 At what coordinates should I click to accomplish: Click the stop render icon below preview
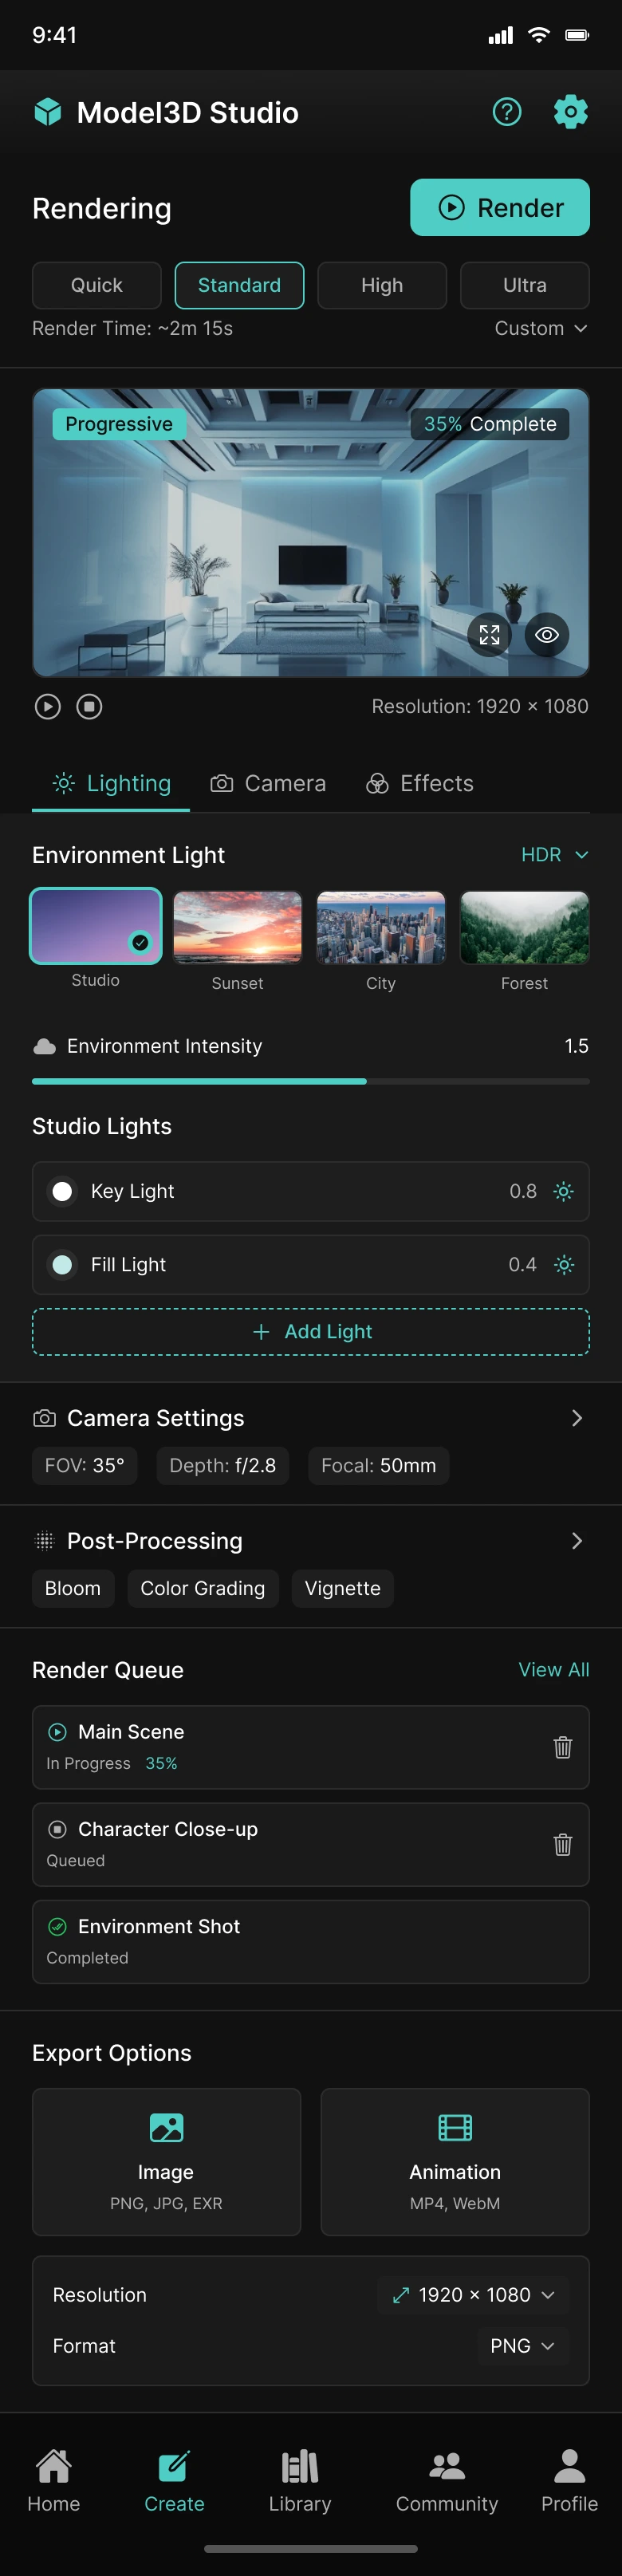(x=90, y=707)
